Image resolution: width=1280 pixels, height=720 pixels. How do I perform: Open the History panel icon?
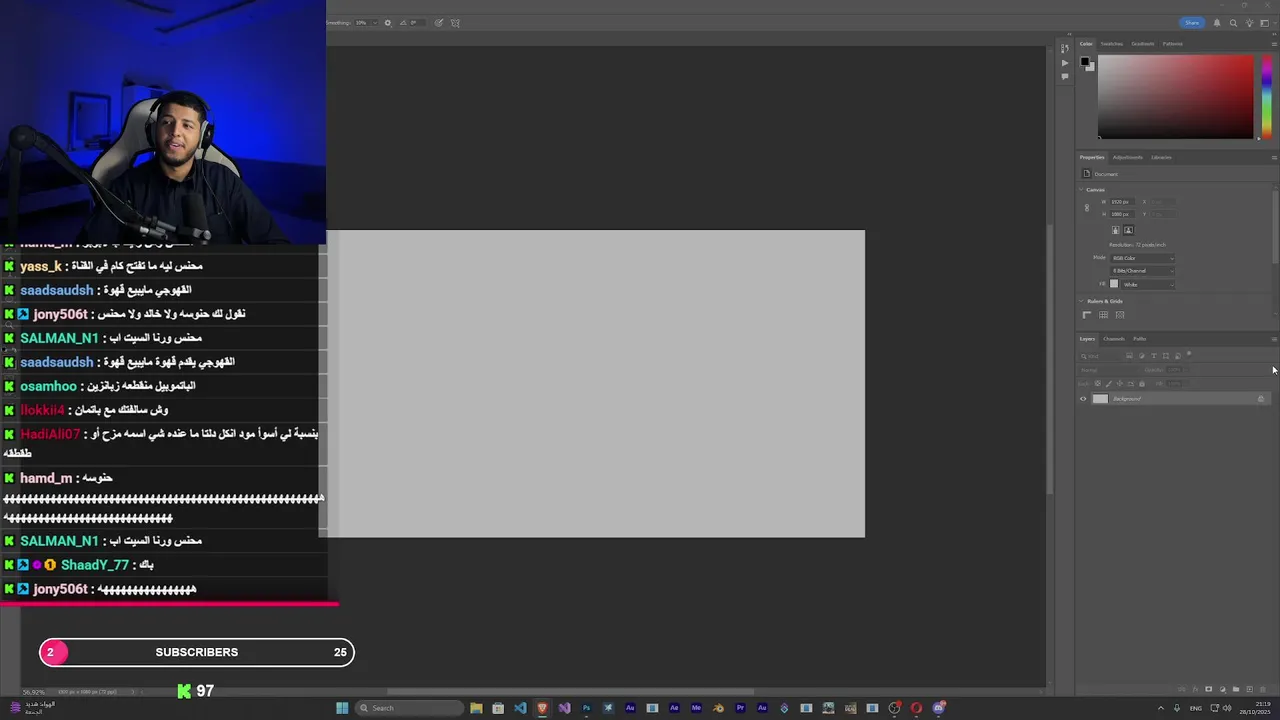pos(1065,48)
